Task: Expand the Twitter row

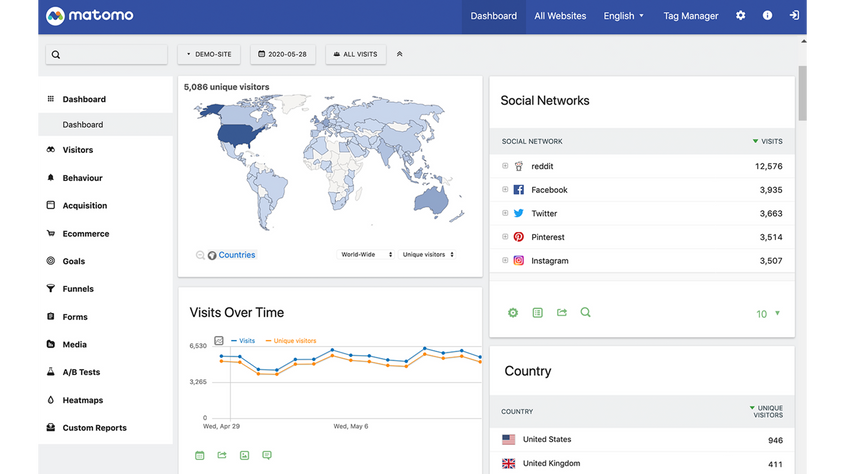Action: point(505,213)
